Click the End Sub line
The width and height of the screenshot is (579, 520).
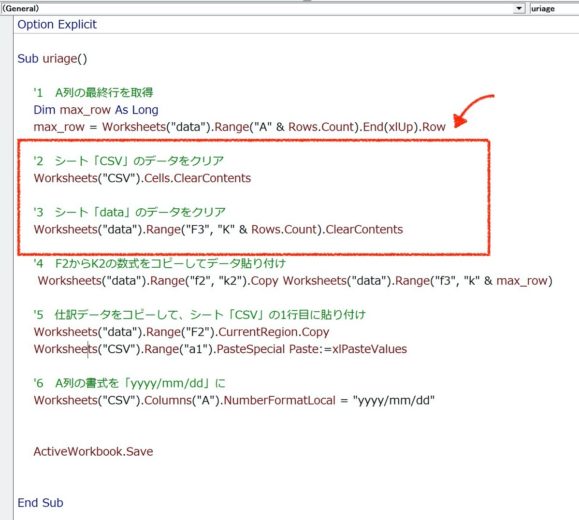click(40, 503)
